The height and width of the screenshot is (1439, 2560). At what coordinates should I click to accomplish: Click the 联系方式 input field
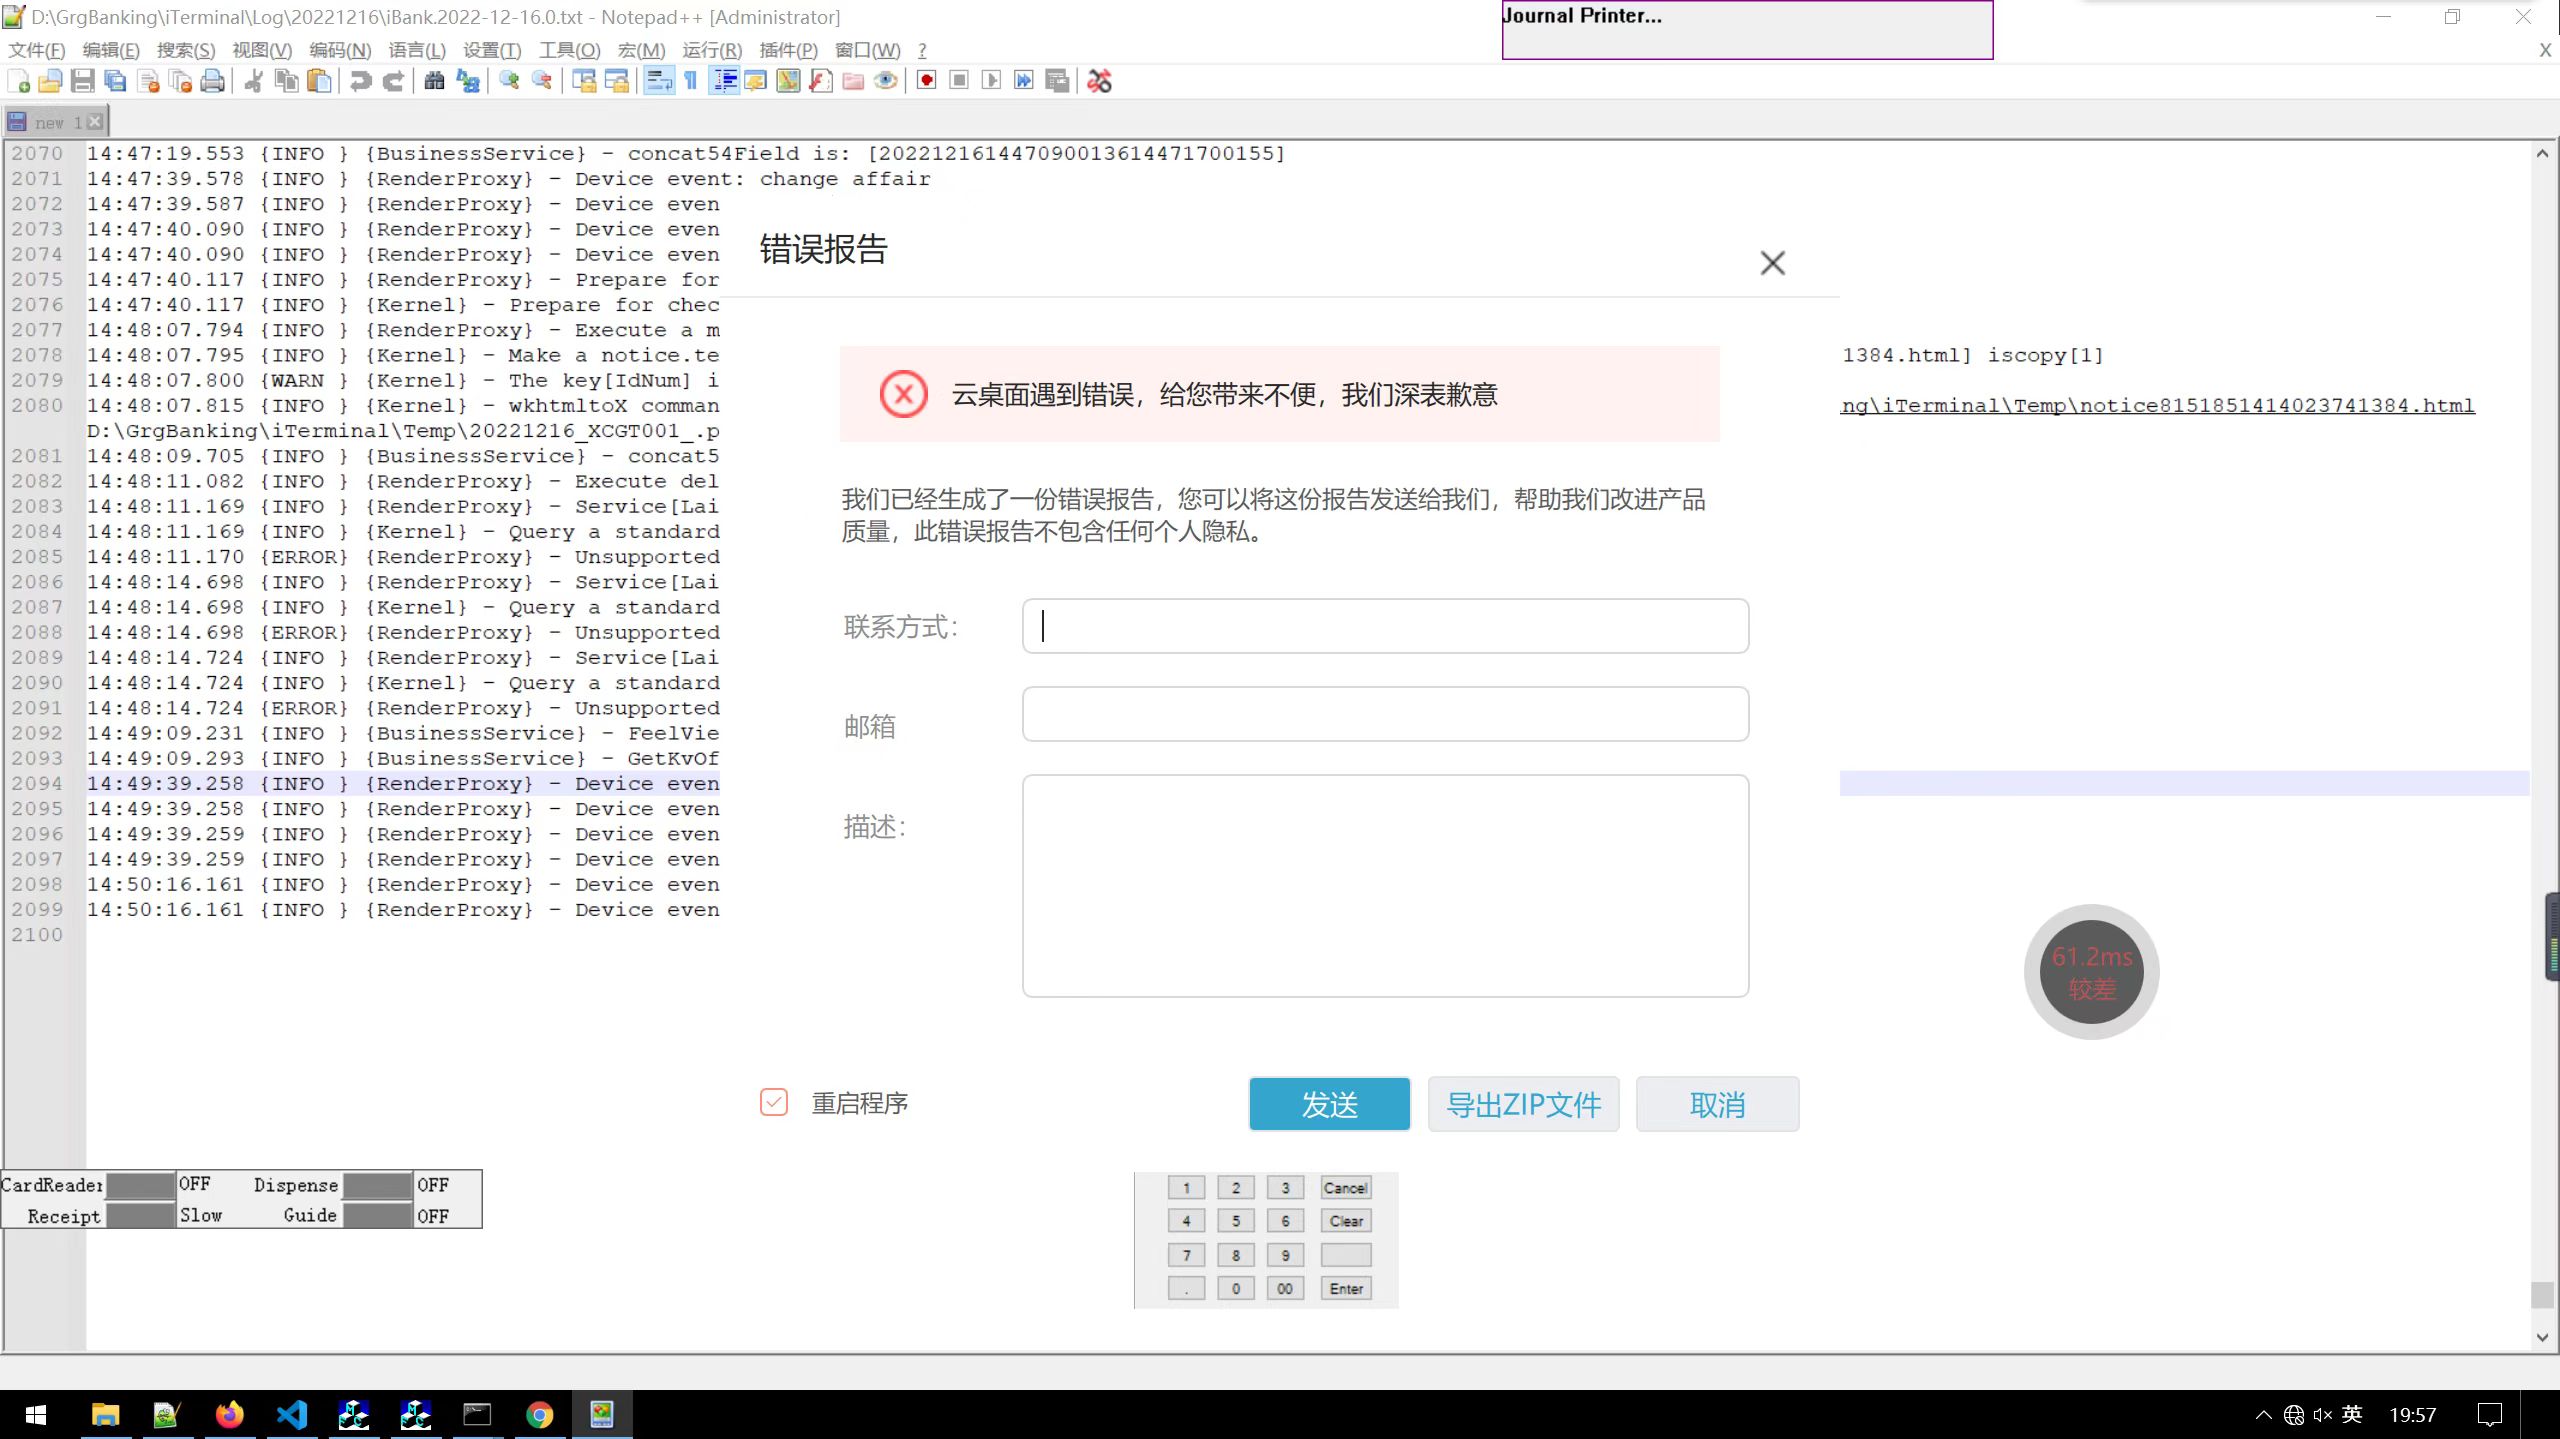pyautogui.click(x=1385, y=626)
